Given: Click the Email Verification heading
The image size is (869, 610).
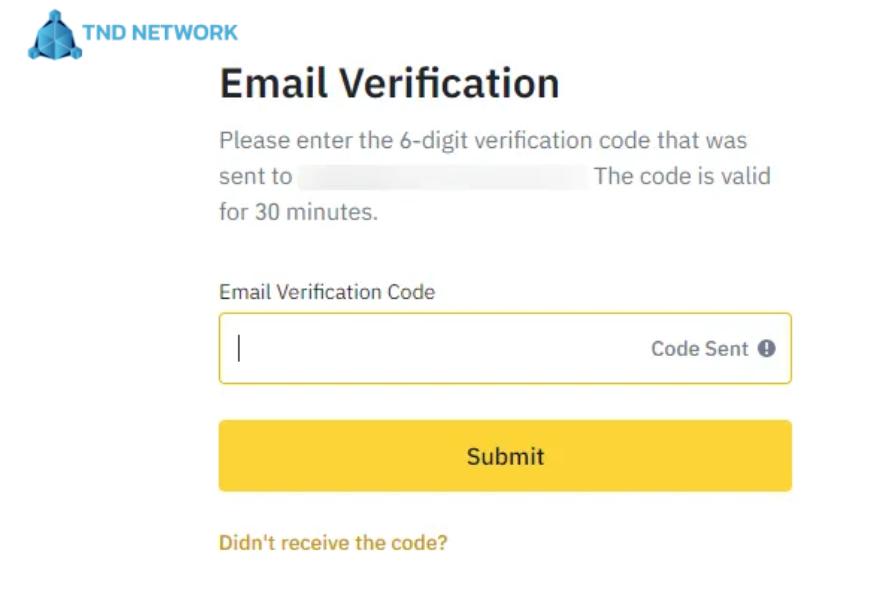Looking at the screenshot, I should [x=389, y=84].
